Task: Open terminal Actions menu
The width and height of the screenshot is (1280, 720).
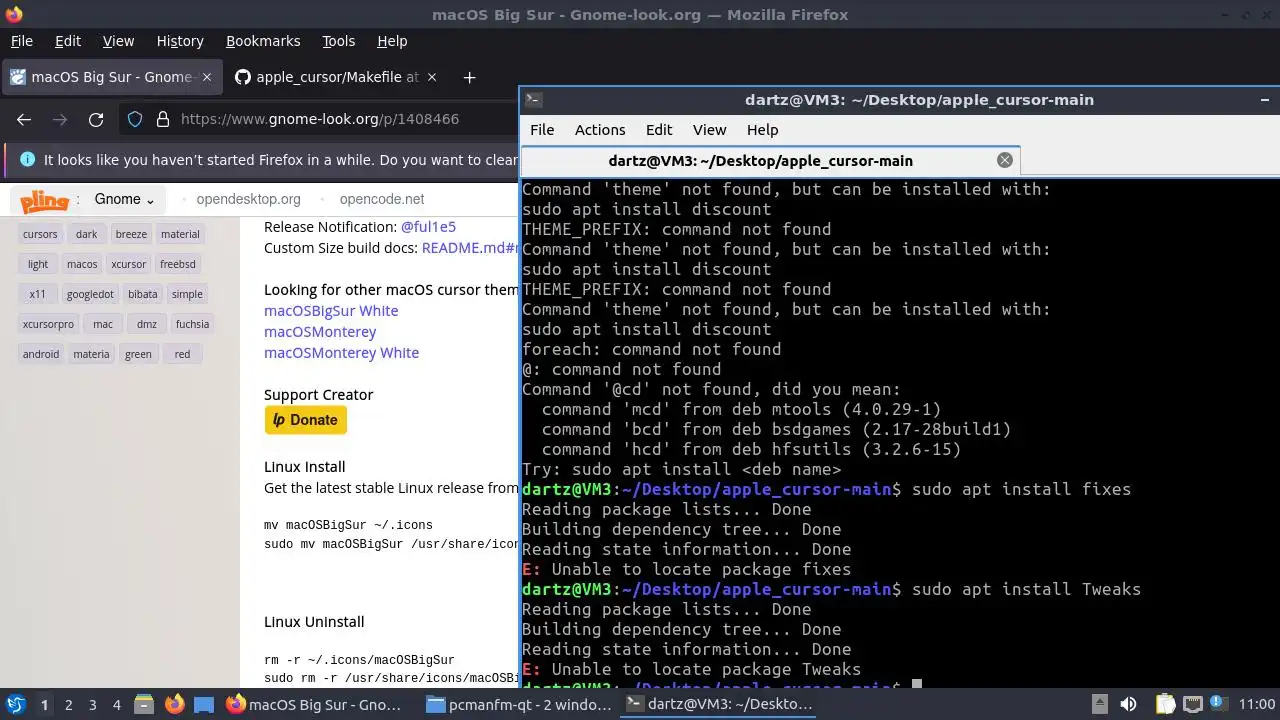Action: (x=600, y=130)
